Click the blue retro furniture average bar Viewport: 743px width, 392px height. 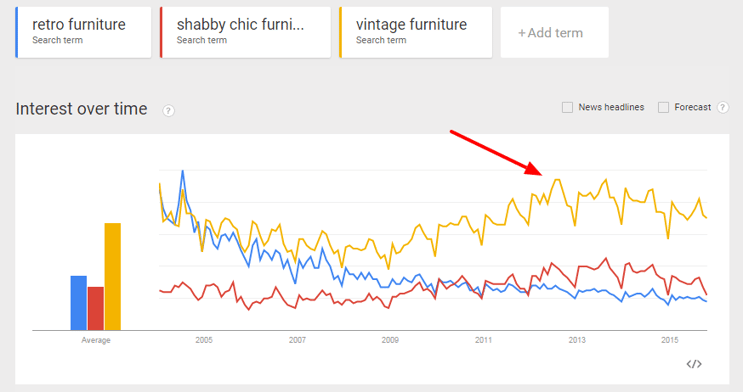tap(79, 303)
